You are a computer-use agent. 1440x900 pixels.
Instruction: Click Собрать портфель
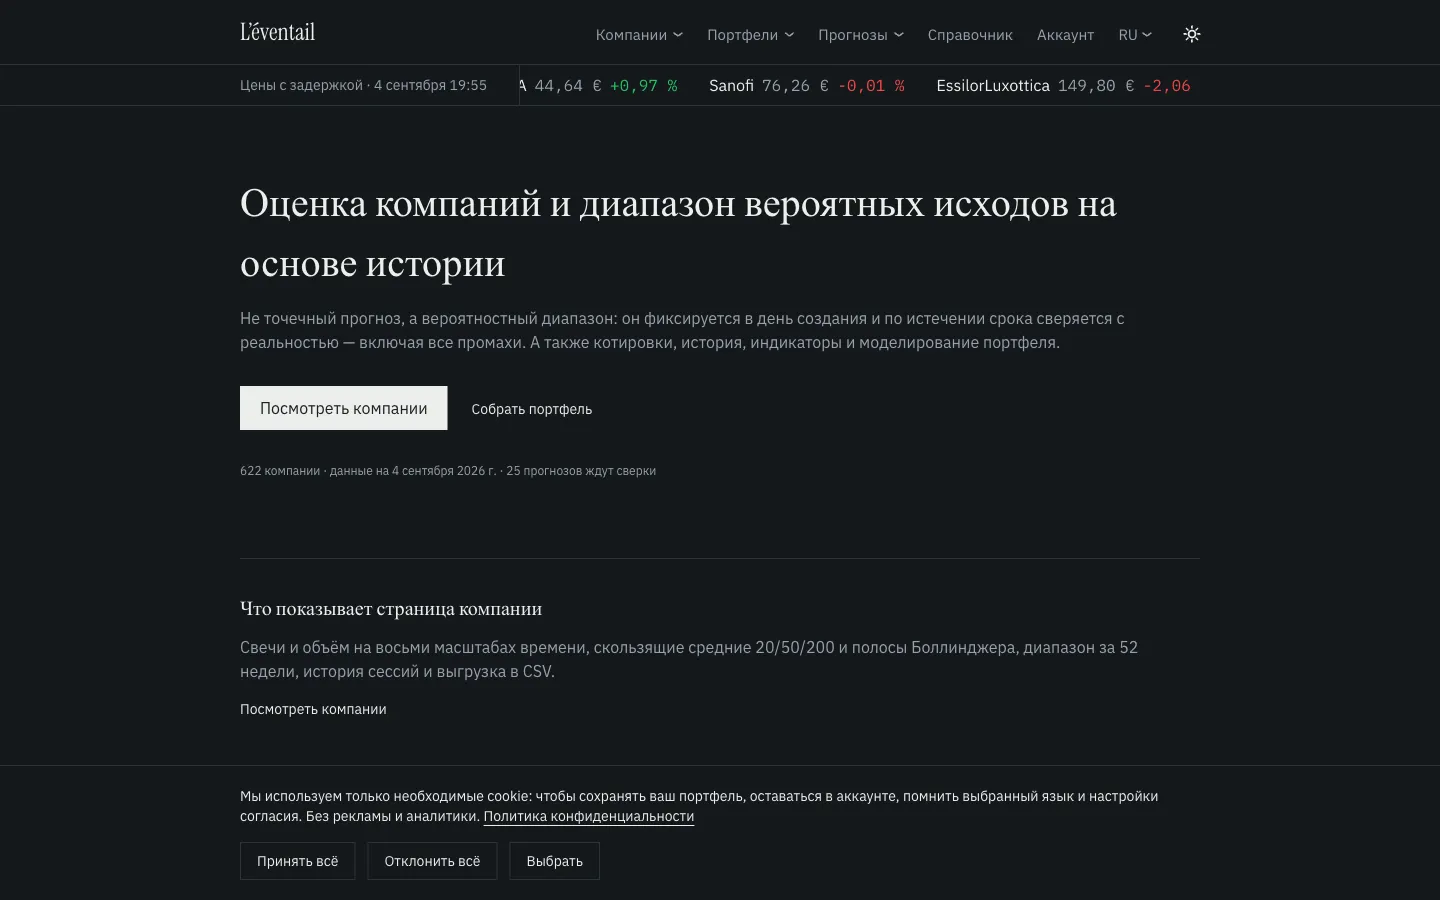tap(532, 409)
